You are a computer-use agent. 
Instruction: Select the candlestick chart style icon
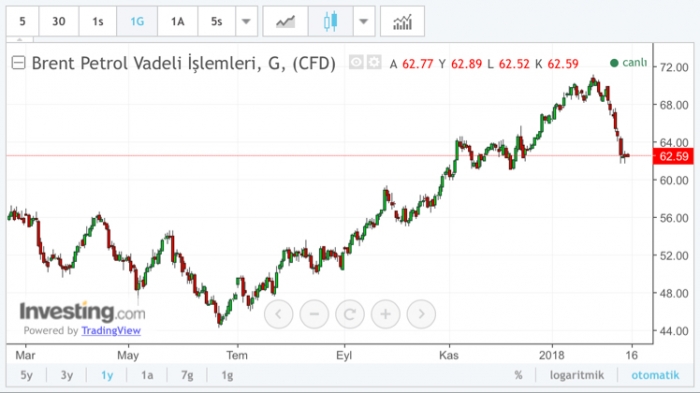[330, 21]
